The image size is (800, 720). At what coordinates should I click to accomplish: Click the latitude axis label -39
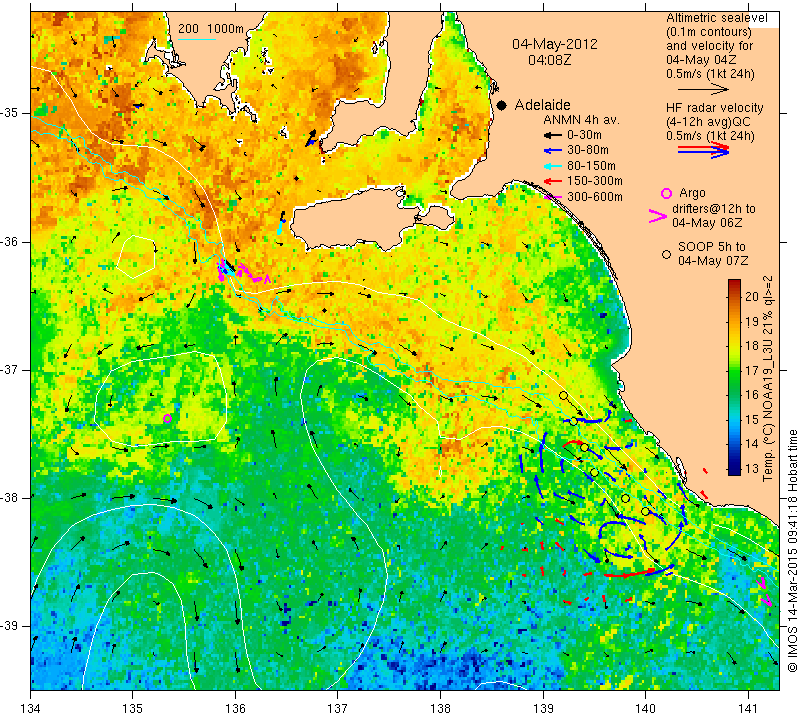pyautogui.click(x=10, y=626)
